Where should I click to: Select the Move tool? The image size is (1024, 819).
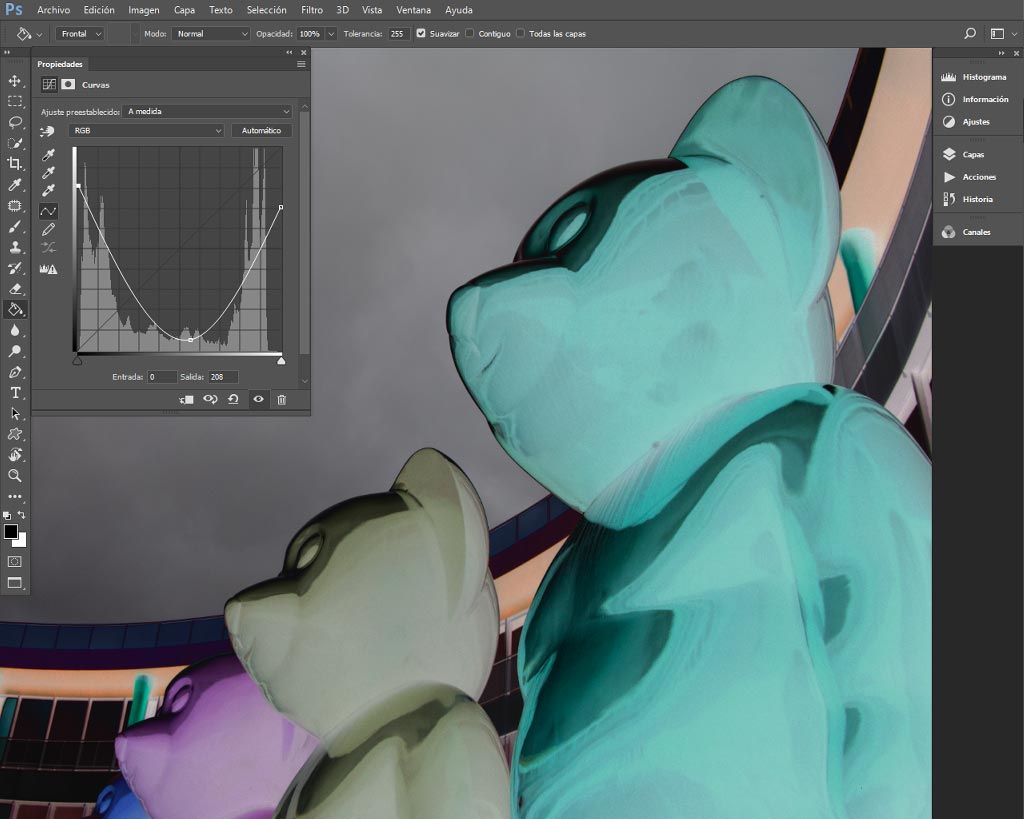[x=14, y=80]
